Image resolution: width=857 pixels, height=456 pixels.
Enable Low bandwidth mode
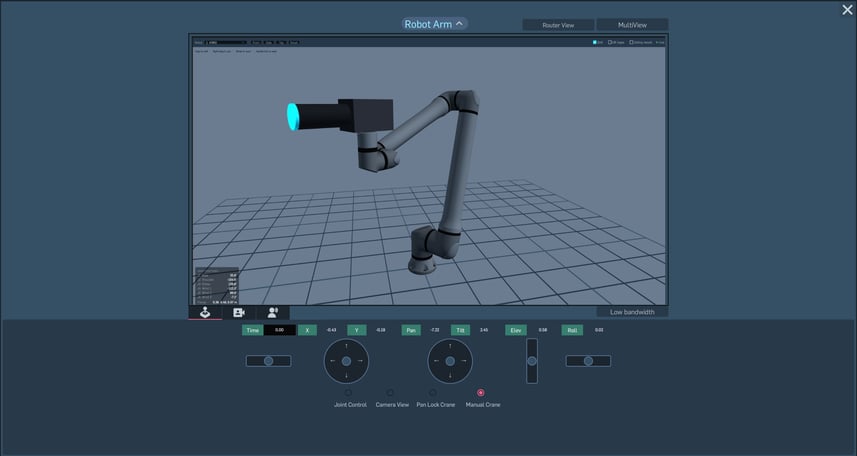click(x=632, y=312)
